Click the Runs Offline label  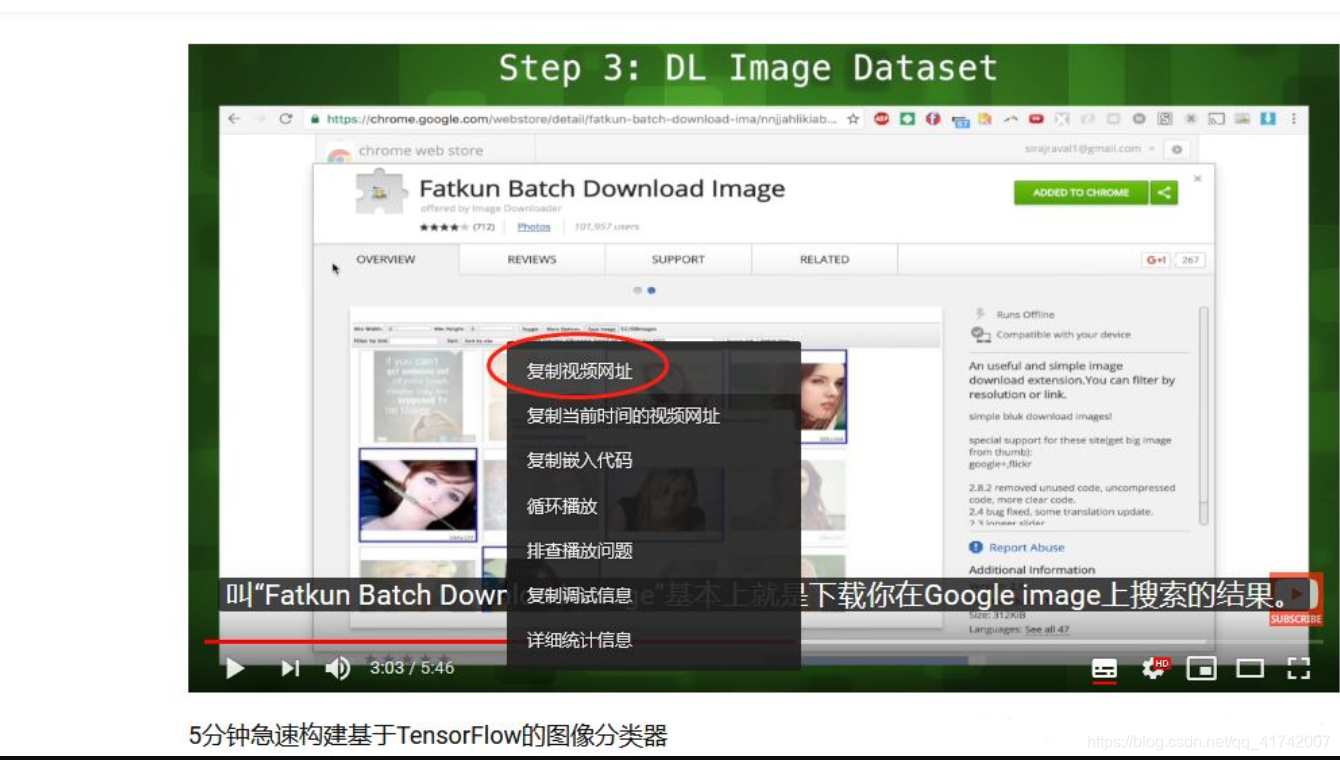[x=1025, y=314]
